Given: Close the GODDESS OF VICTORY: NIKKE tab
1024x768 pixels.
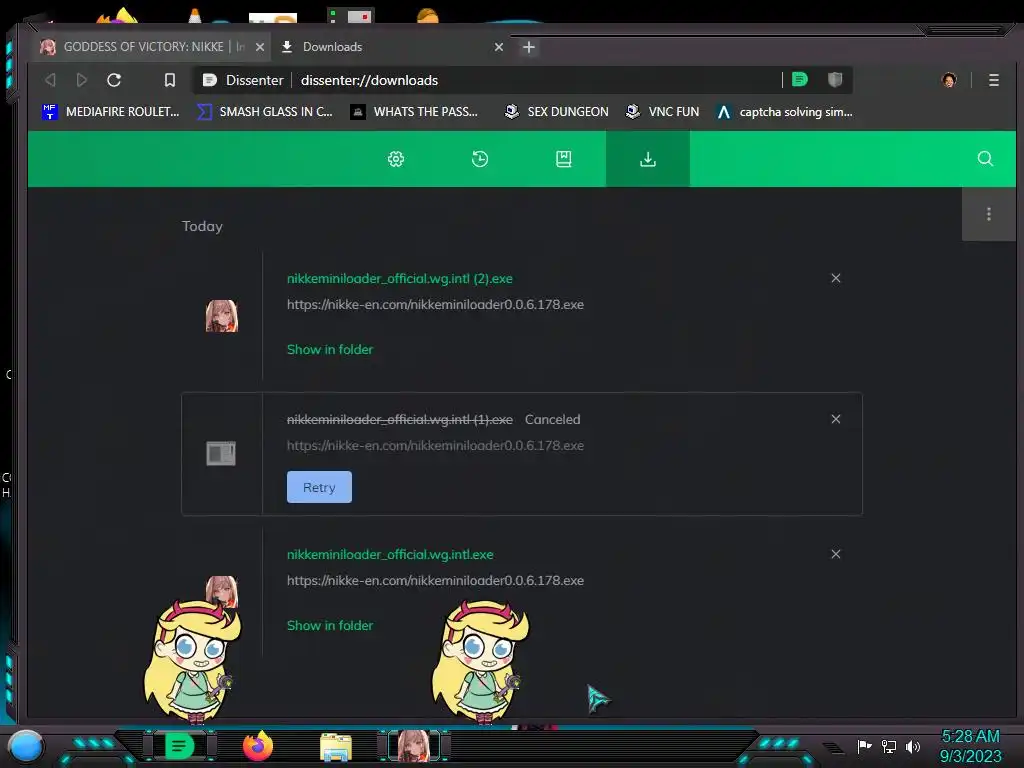Looking at the screenshot, I should point(260,47).
